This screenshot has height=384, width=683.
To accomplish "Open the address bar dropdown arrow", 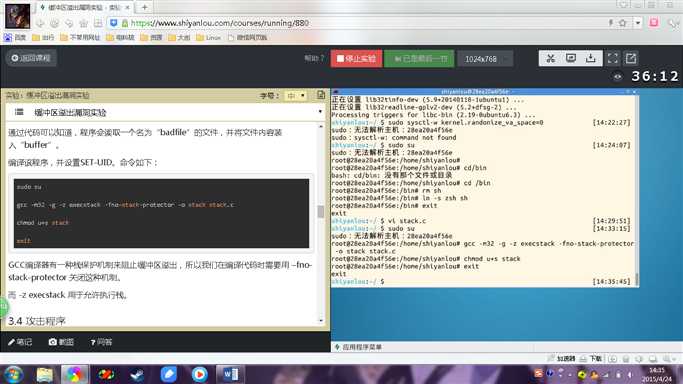I will click(x=638, y=23).
